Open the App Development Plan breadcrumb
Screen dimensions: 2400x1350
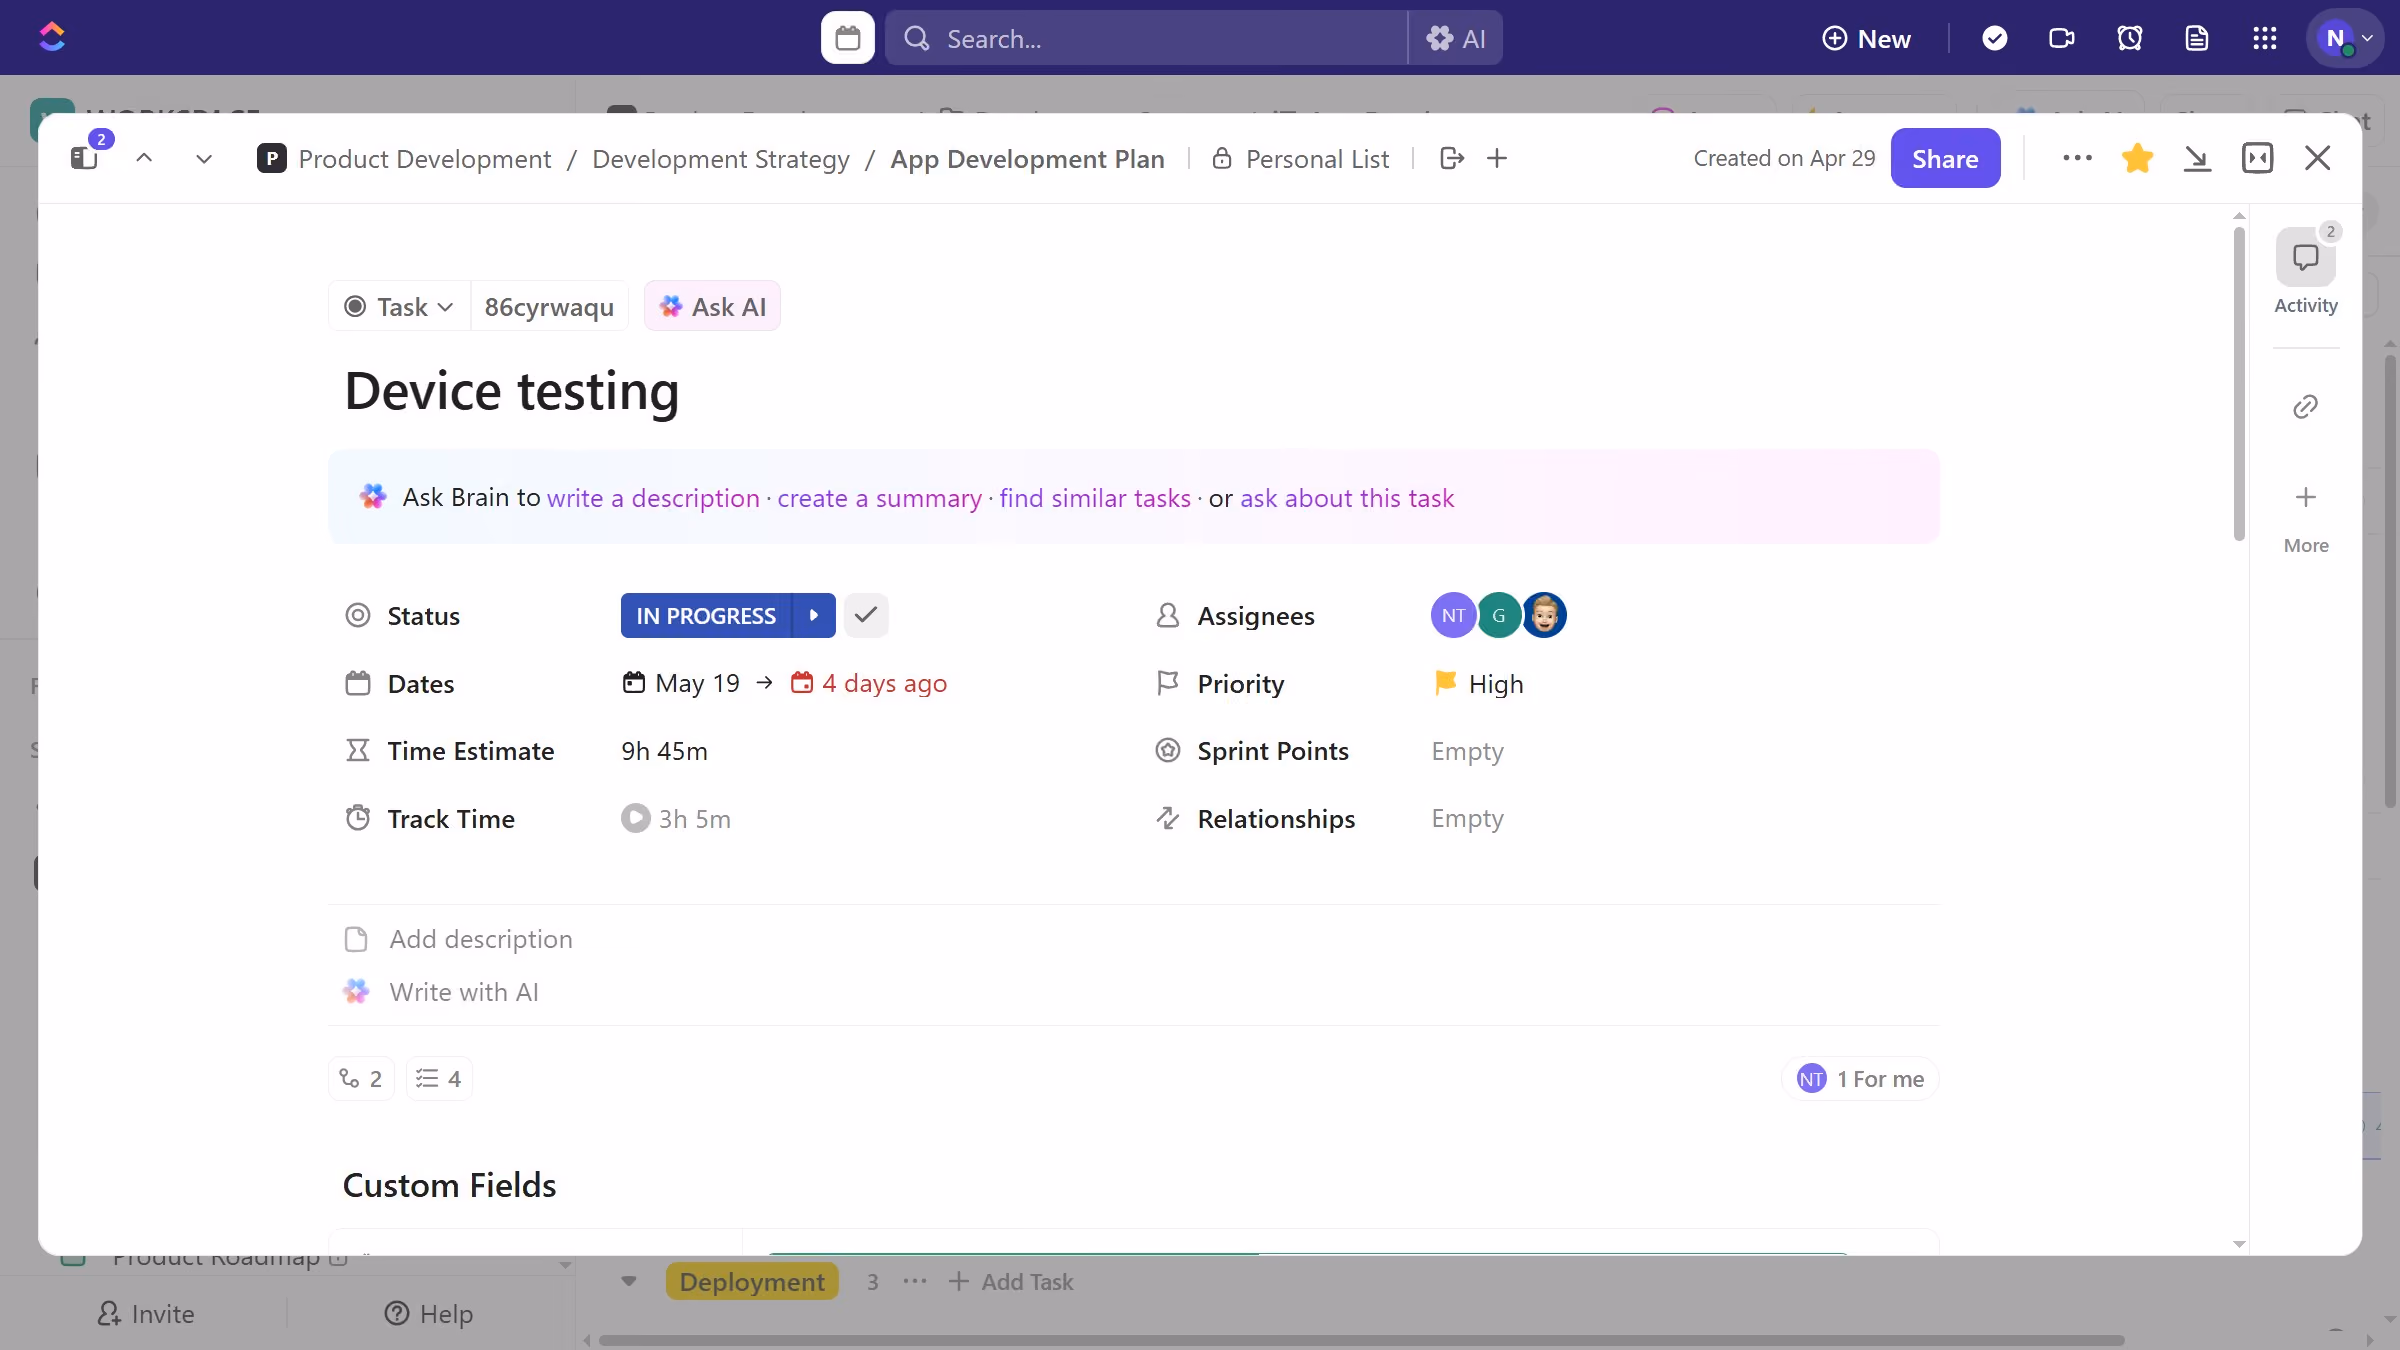pyautogui.click(x=1027, y=159)
